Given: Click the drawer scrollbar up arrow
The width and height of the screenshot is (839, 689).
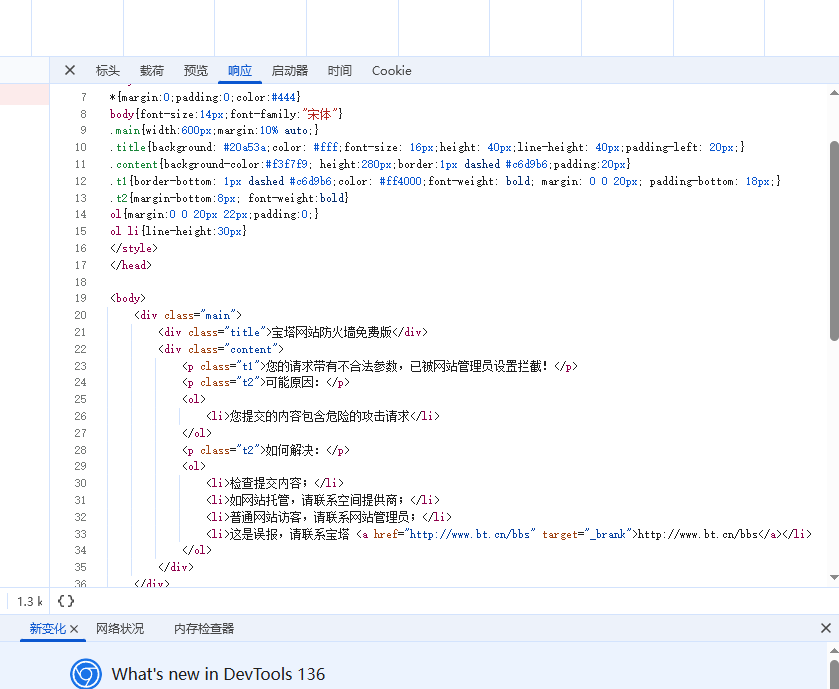Looking at the screenshot, I should pyautogui.click(x=833, y=650).
